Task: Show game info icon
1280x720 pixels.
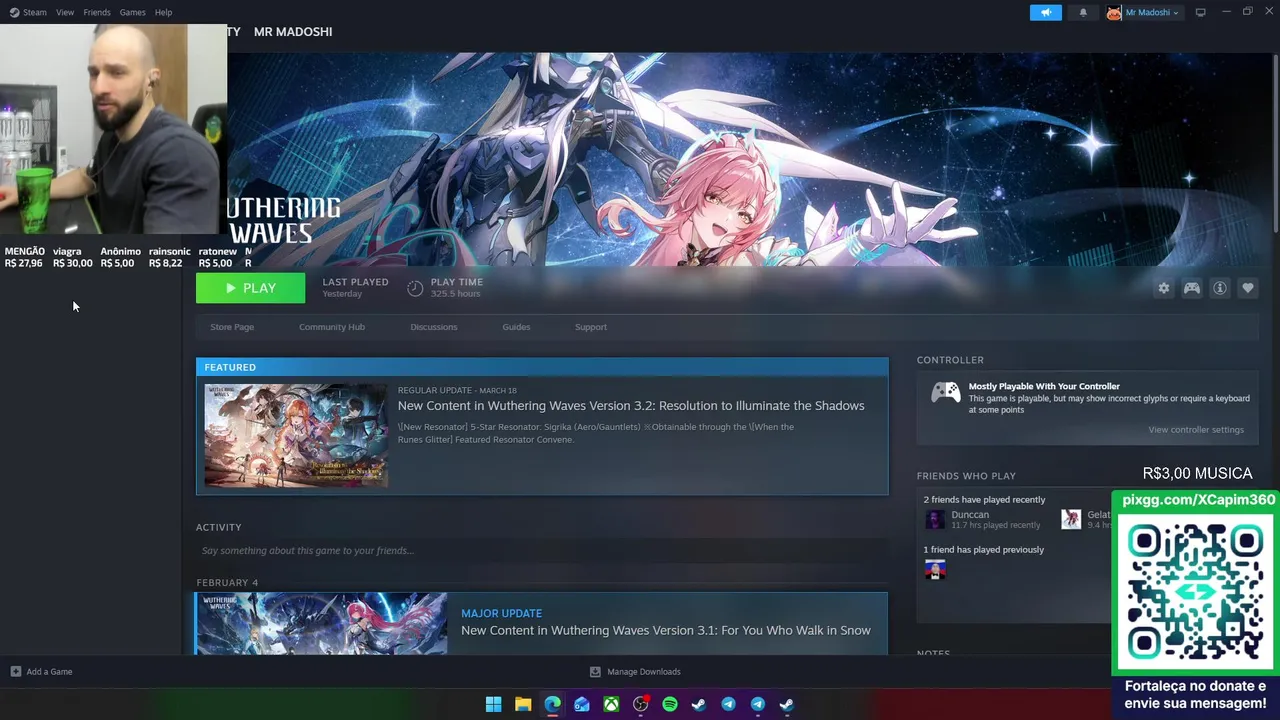Action: coord(1220,288)
